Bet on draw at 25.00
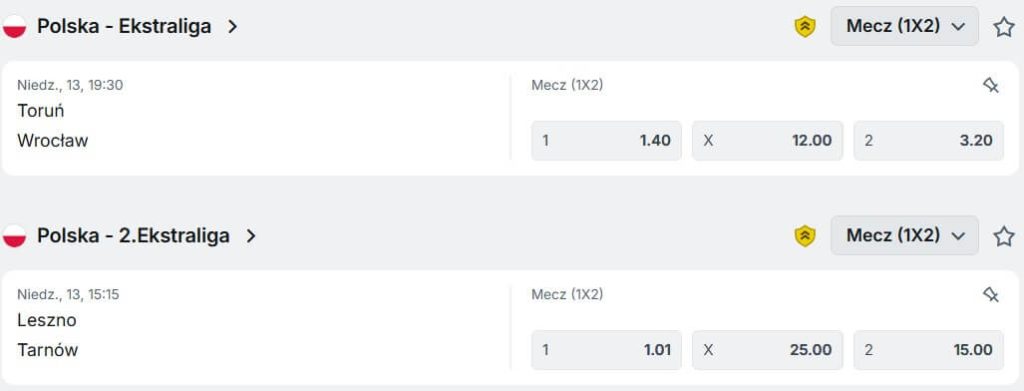1024x391 pixels. coord(767,350)
